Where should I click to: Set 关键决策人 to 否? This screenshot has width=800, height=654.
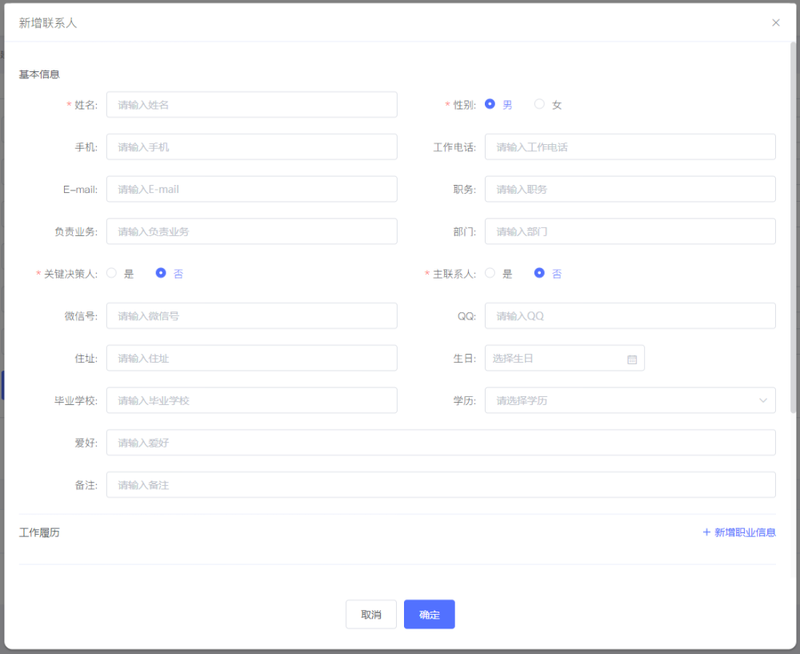click(161, 273)
